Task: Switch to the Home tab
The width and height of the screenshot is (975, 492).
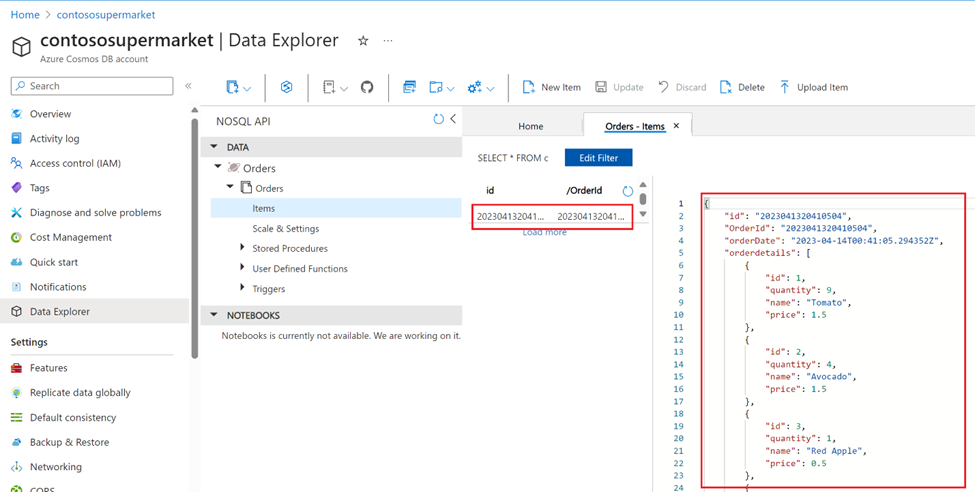Action: click(x=530, y=126)
